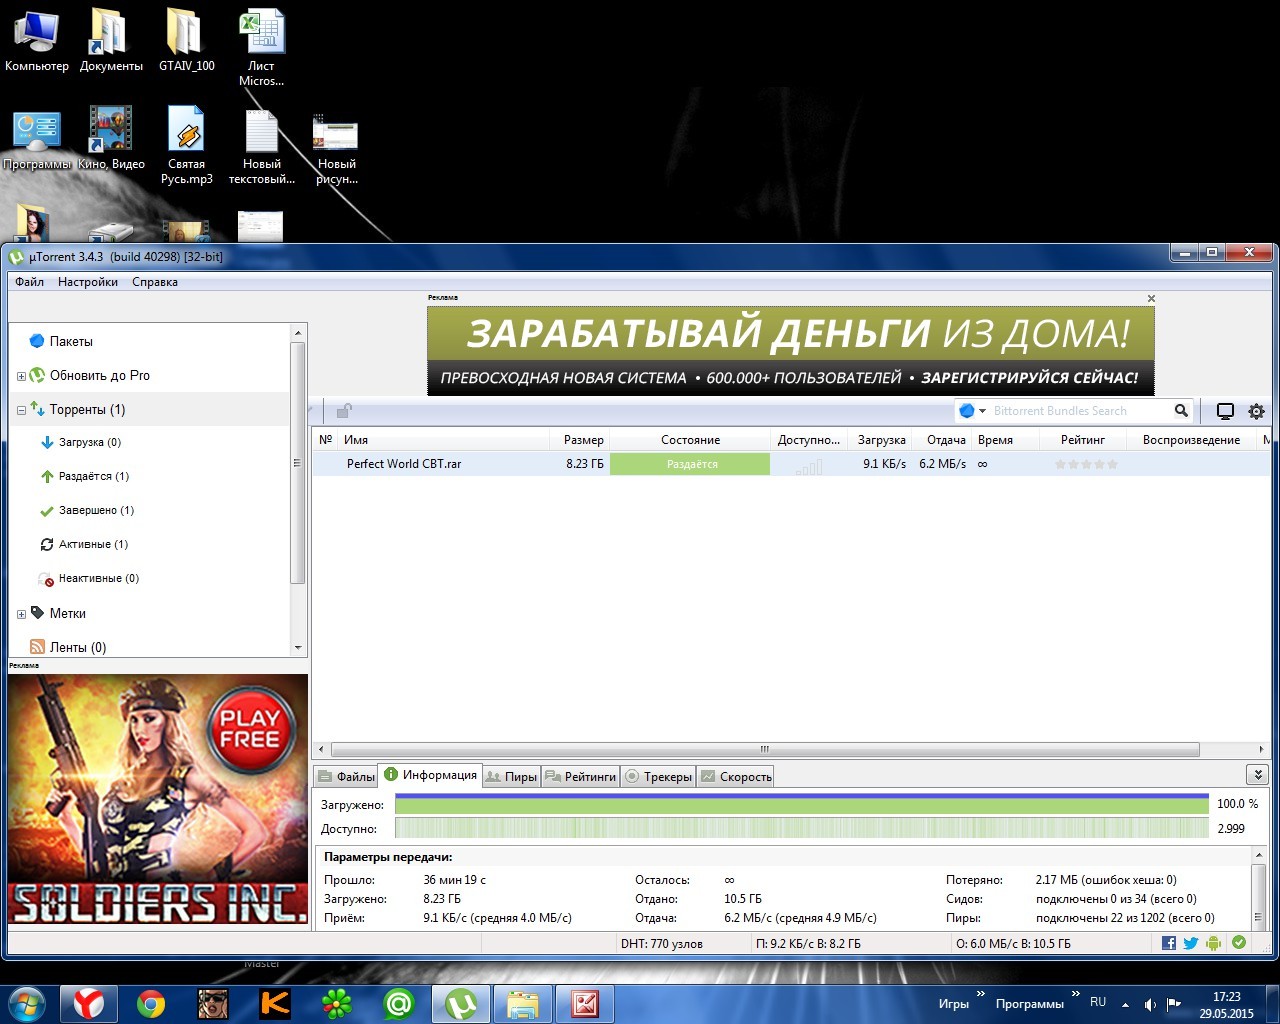Viewport: 1280px width, 1024px height.
Task: Click the search magnifier icon
Action: (x=1181, y=411)
